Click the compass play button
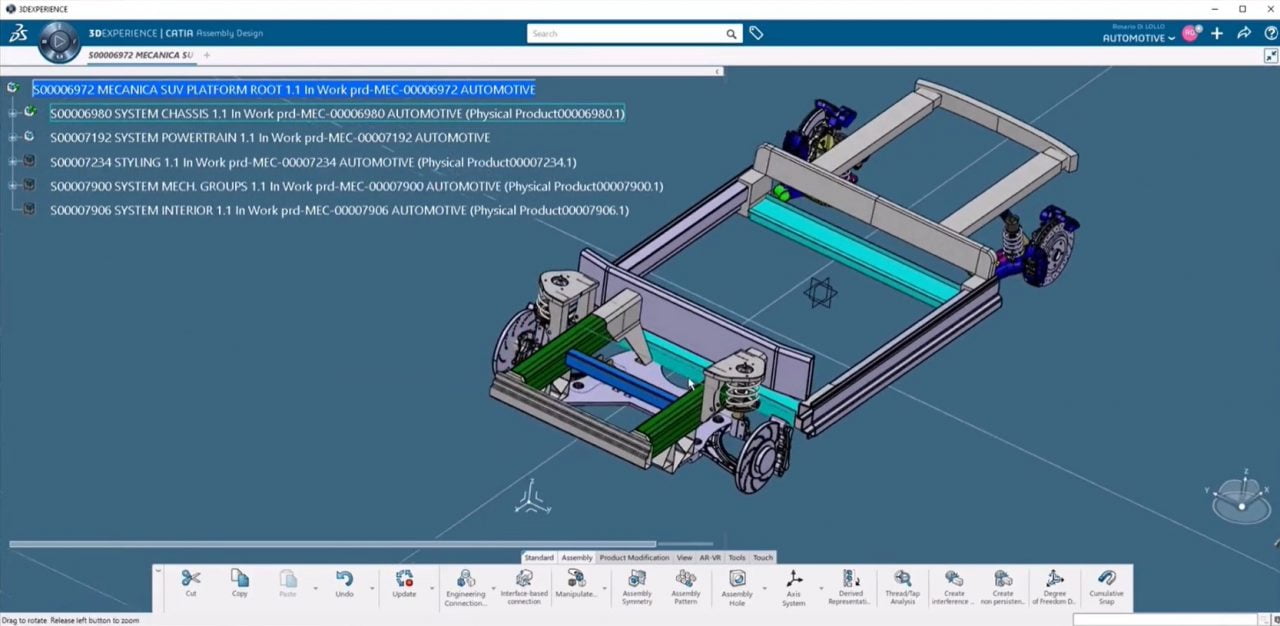Image resolution: width=1280 pixels, height=626 pixels. 59,42
